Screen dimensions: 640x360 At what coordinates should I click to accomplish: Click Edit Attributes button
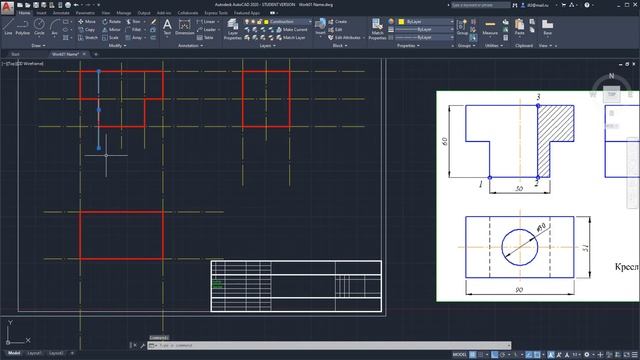345,38
